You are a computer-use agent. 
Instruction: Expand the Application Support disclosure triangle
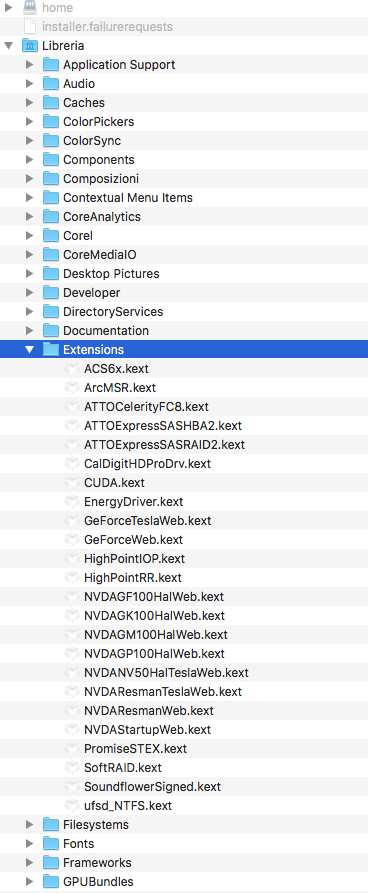[30, 64]
